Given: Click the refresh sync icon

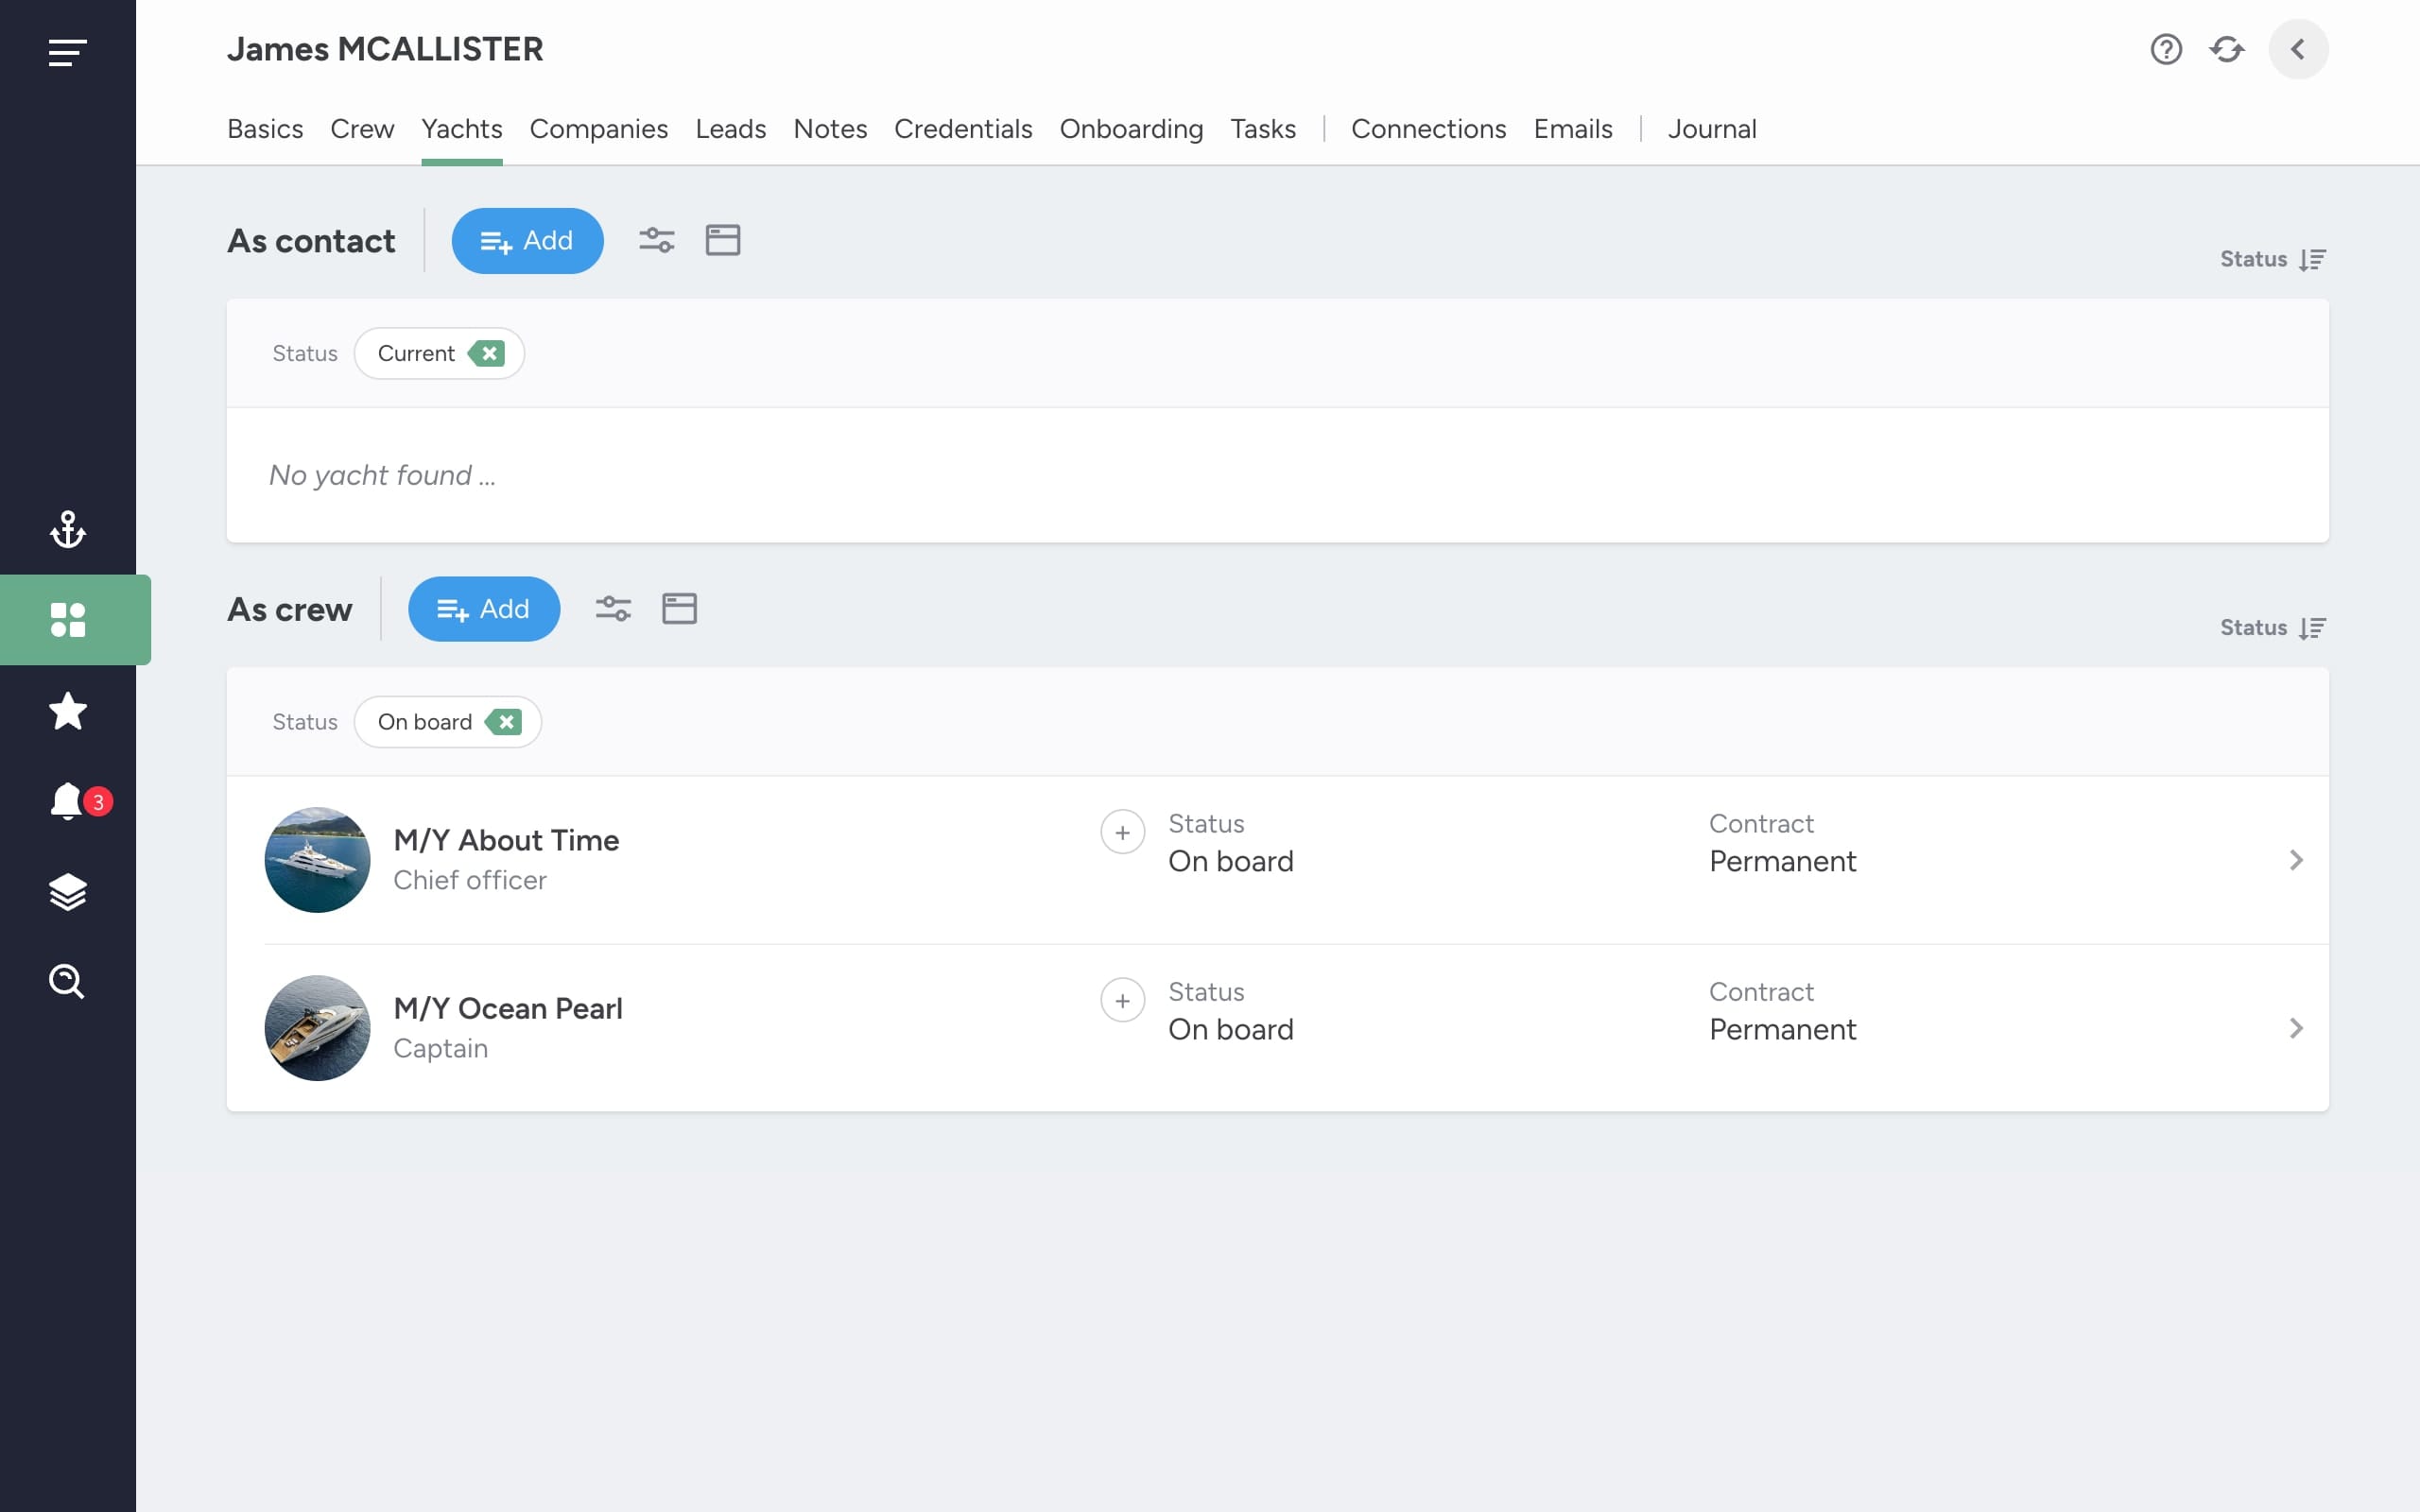Looking at the screenshot, I should [x=2227, y=49].
